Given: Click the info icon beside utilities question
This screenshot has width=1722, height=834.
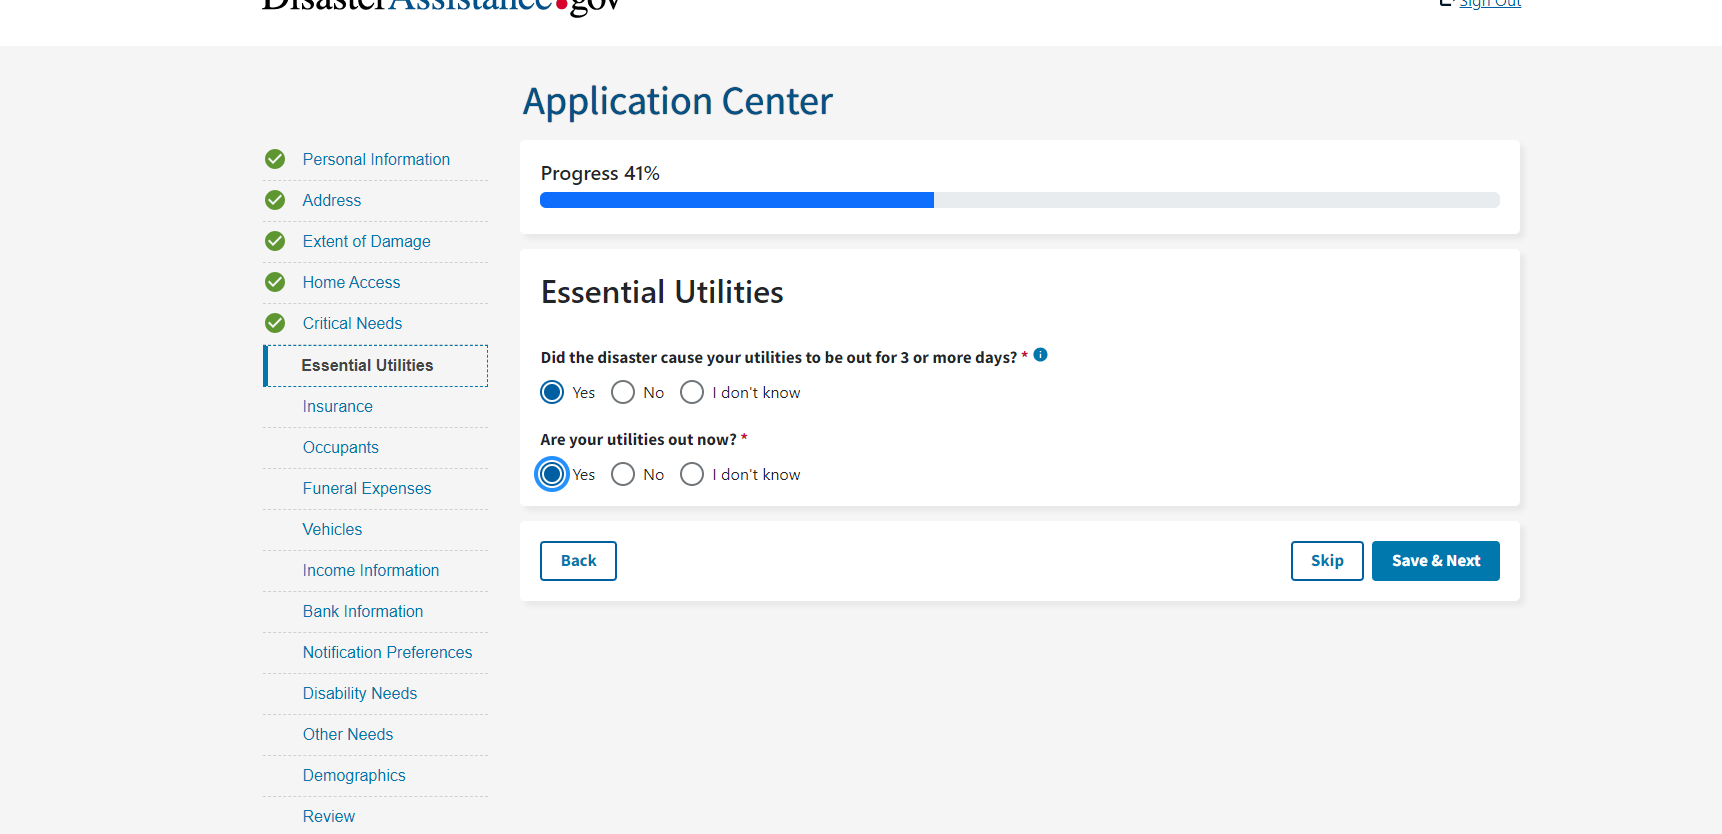Looking at the screenshot, I should point(1040,355).
